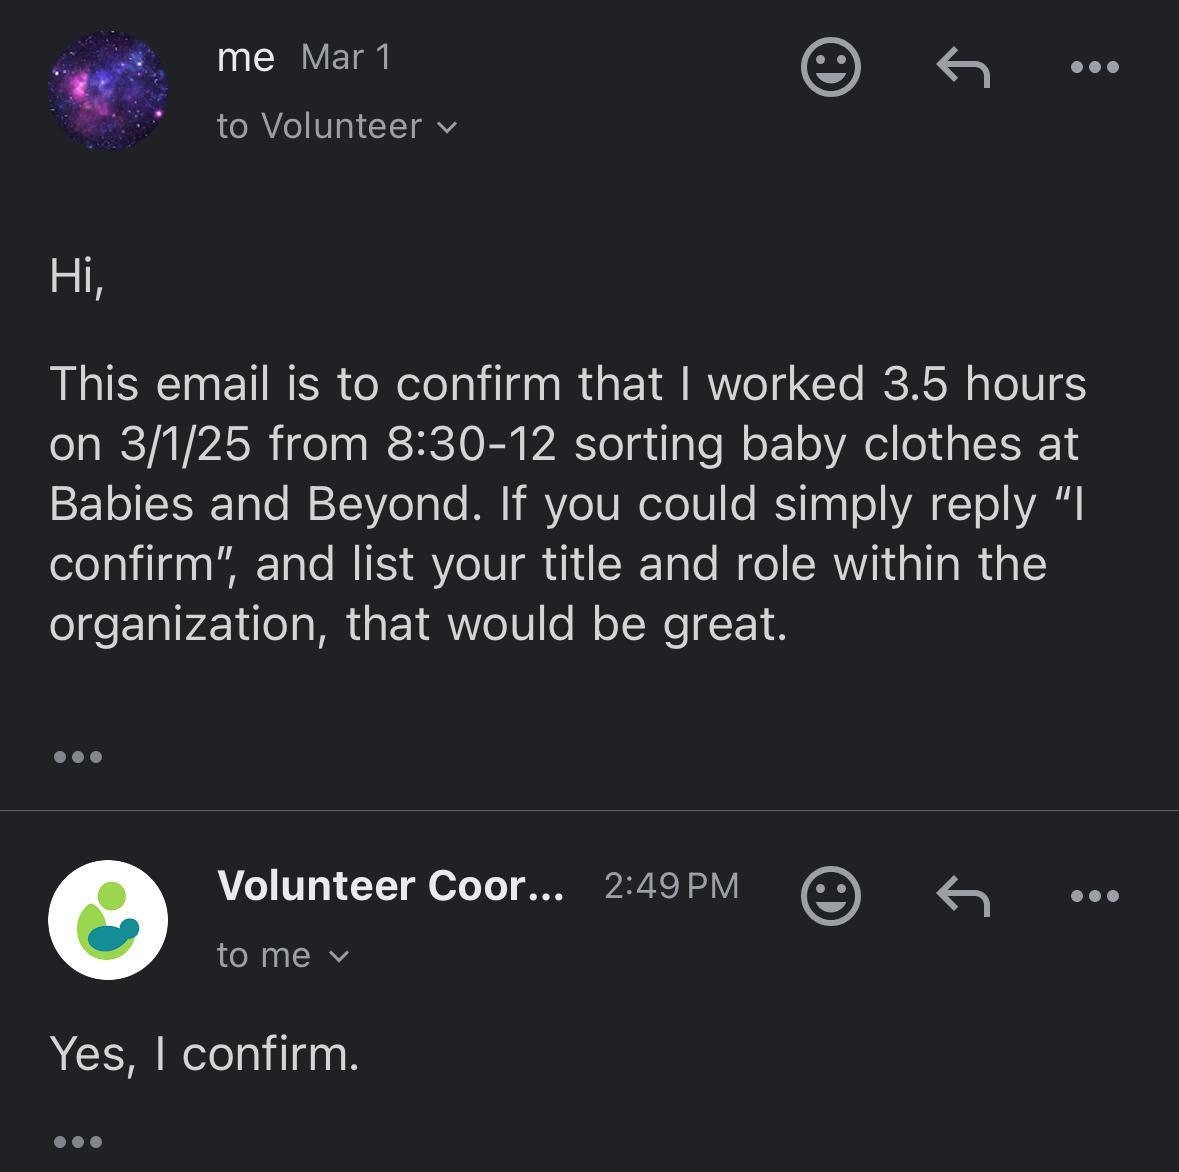This screenshot has width=1179, height=1172.
Task: Click the "Yes, I confirm." reply text
Action: pyautogui.click(x=204, y=1053)
